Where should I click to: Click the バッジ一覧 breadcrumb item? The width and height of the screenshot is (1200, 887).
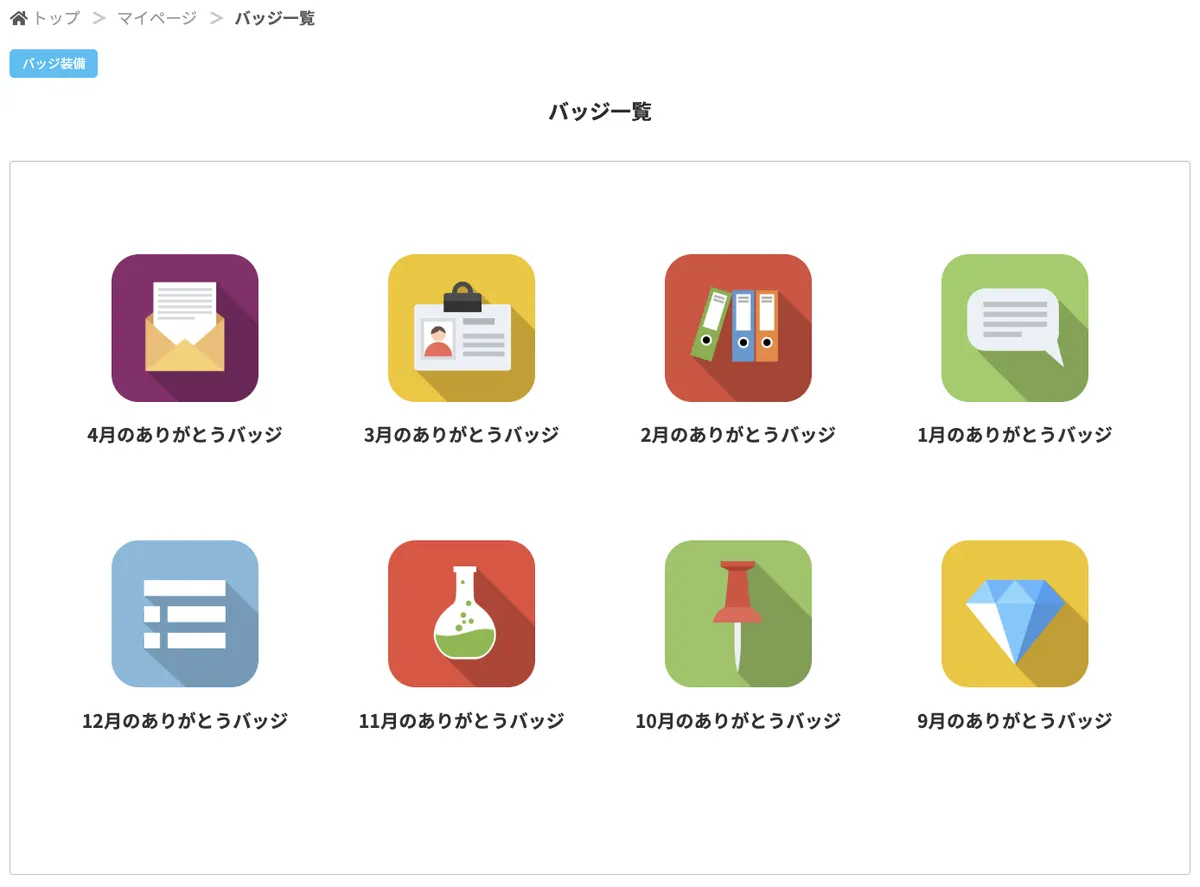(x=275, y=18)
